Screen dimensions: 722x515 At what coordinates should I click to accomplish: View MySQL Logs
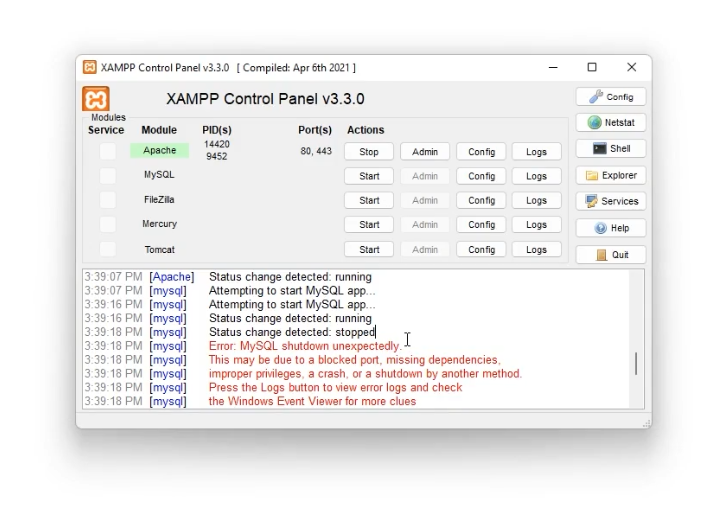pos(536,176)
